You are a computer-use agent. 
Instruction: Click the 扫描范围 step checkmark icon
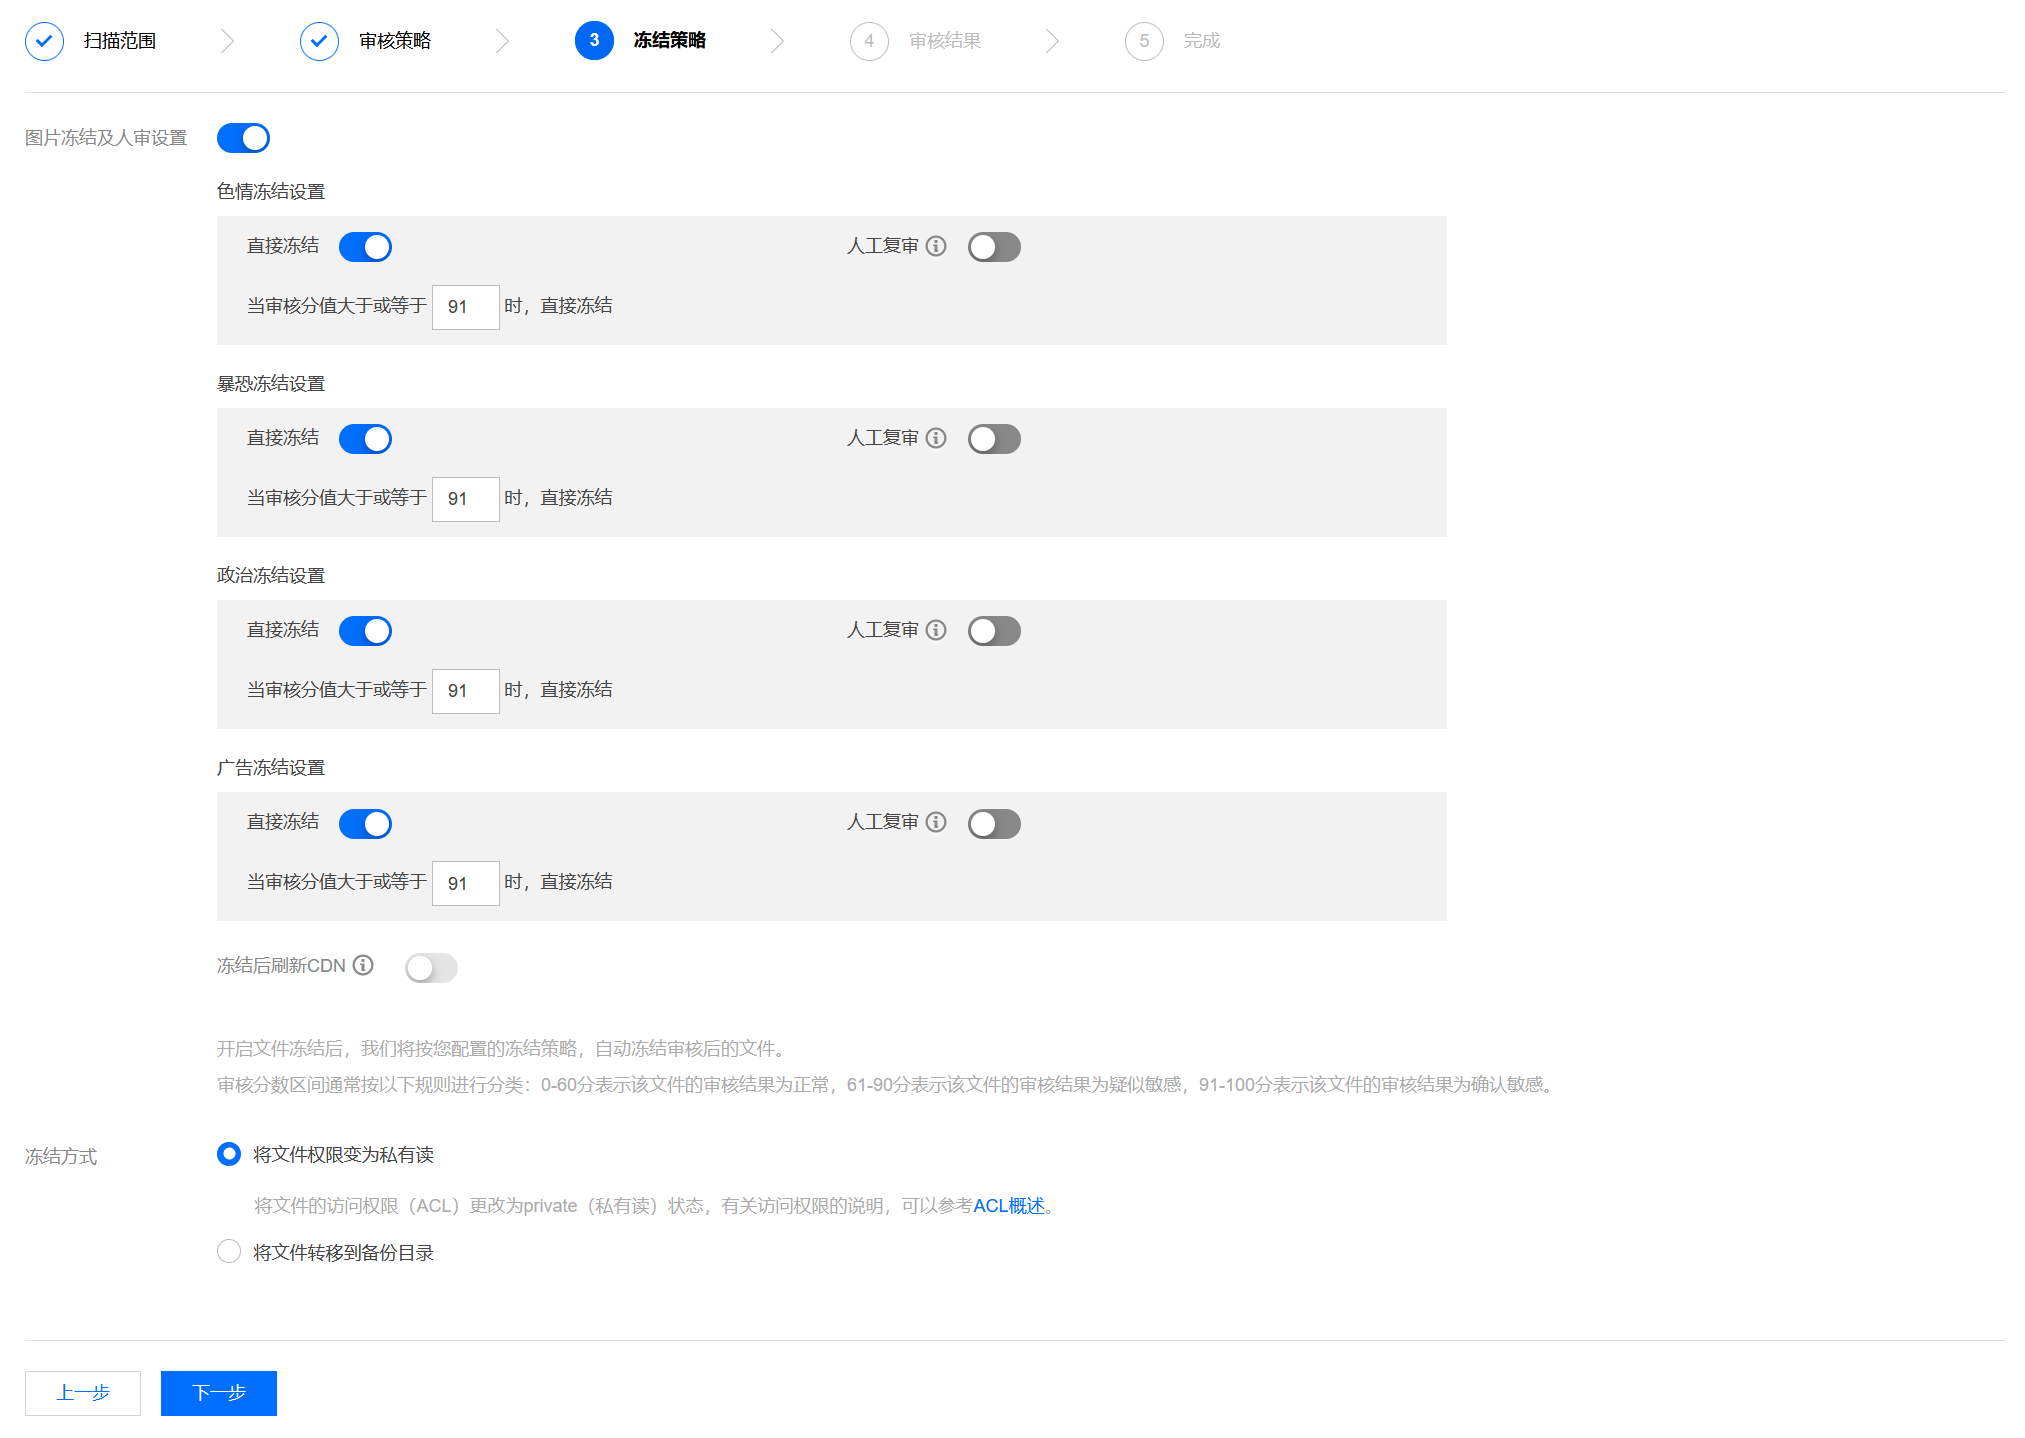pyautogui.click(x=44, y=41)
